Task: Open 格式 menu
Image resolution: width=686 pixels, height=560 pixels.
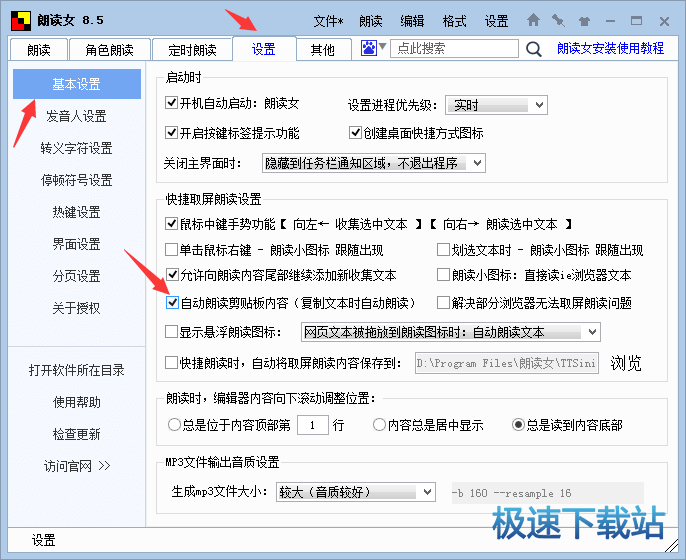Action: tap(454, 21)
